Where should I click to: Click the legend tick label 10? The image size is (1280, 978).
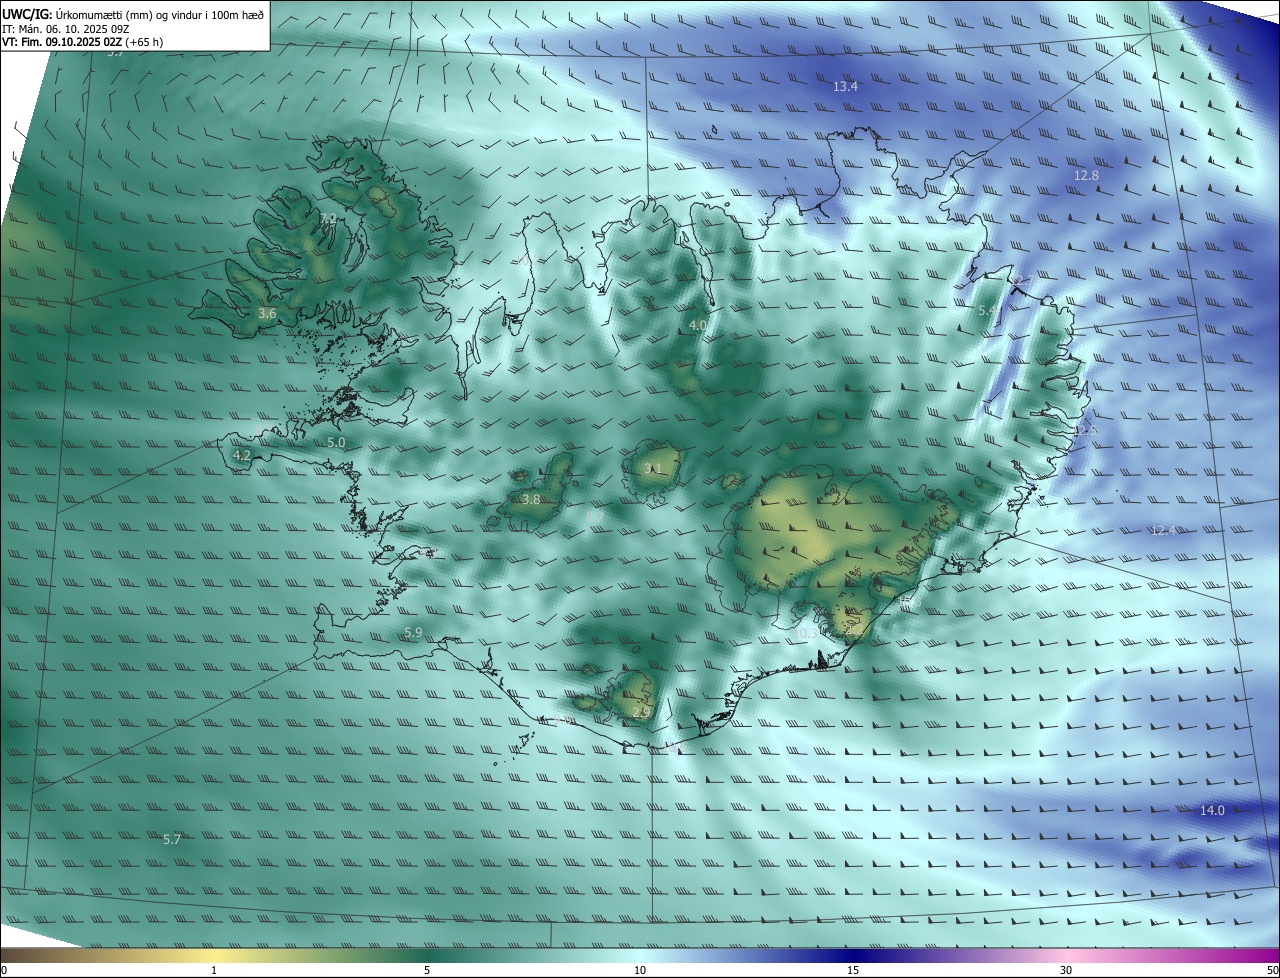(640, 970)
